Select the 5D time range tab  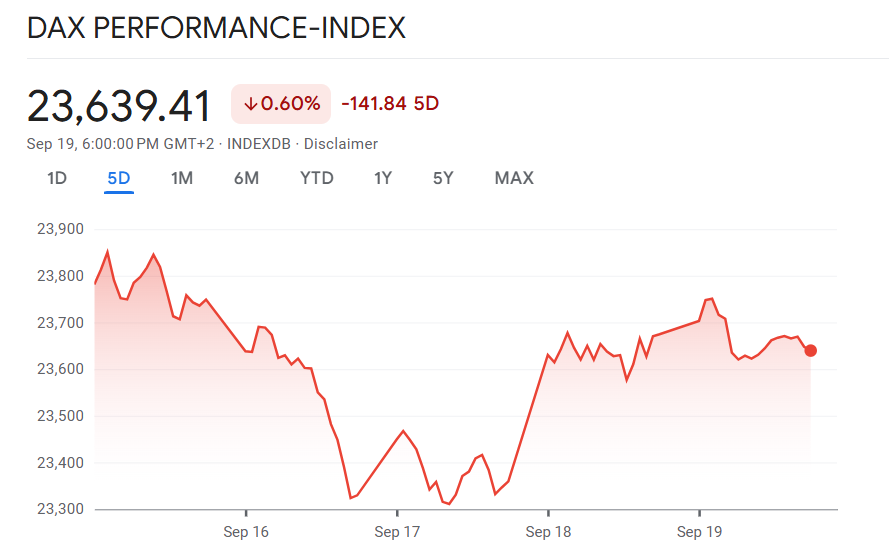[118, 178]
